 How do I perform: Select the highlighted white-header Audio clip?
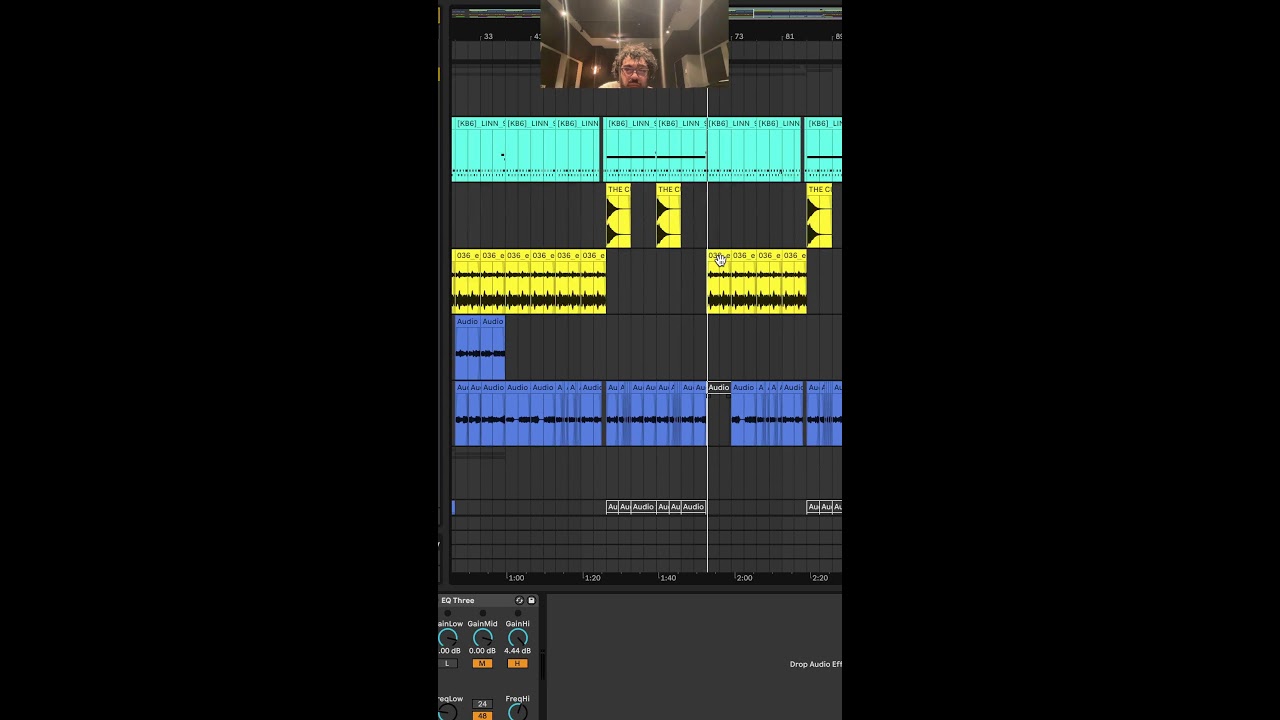[x=719, y=388]
